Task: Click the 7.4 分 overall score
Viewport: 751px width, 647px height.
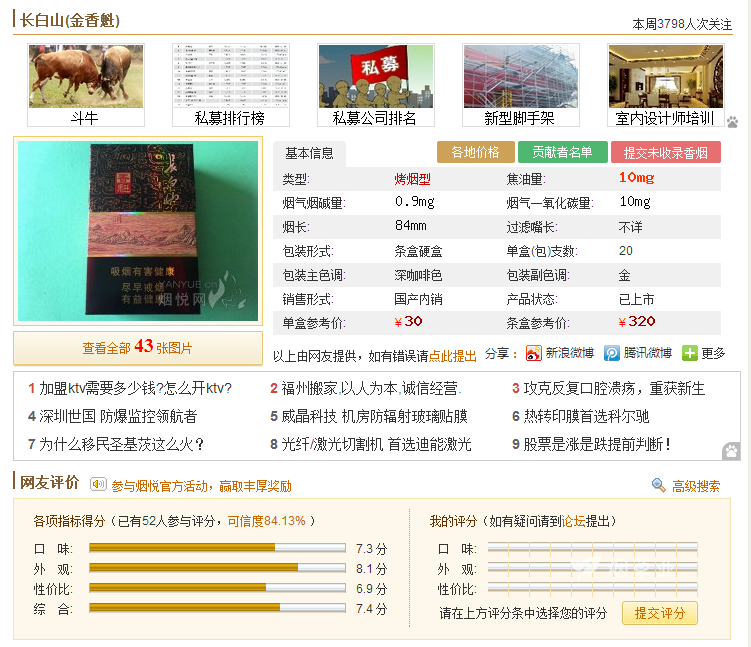Action: coord(371,609)
